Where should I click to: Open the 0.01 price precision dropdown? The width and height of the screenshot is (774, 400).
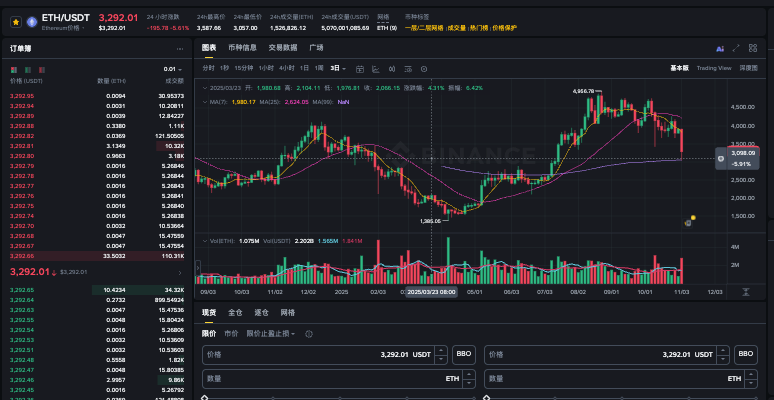coord(174,68)
